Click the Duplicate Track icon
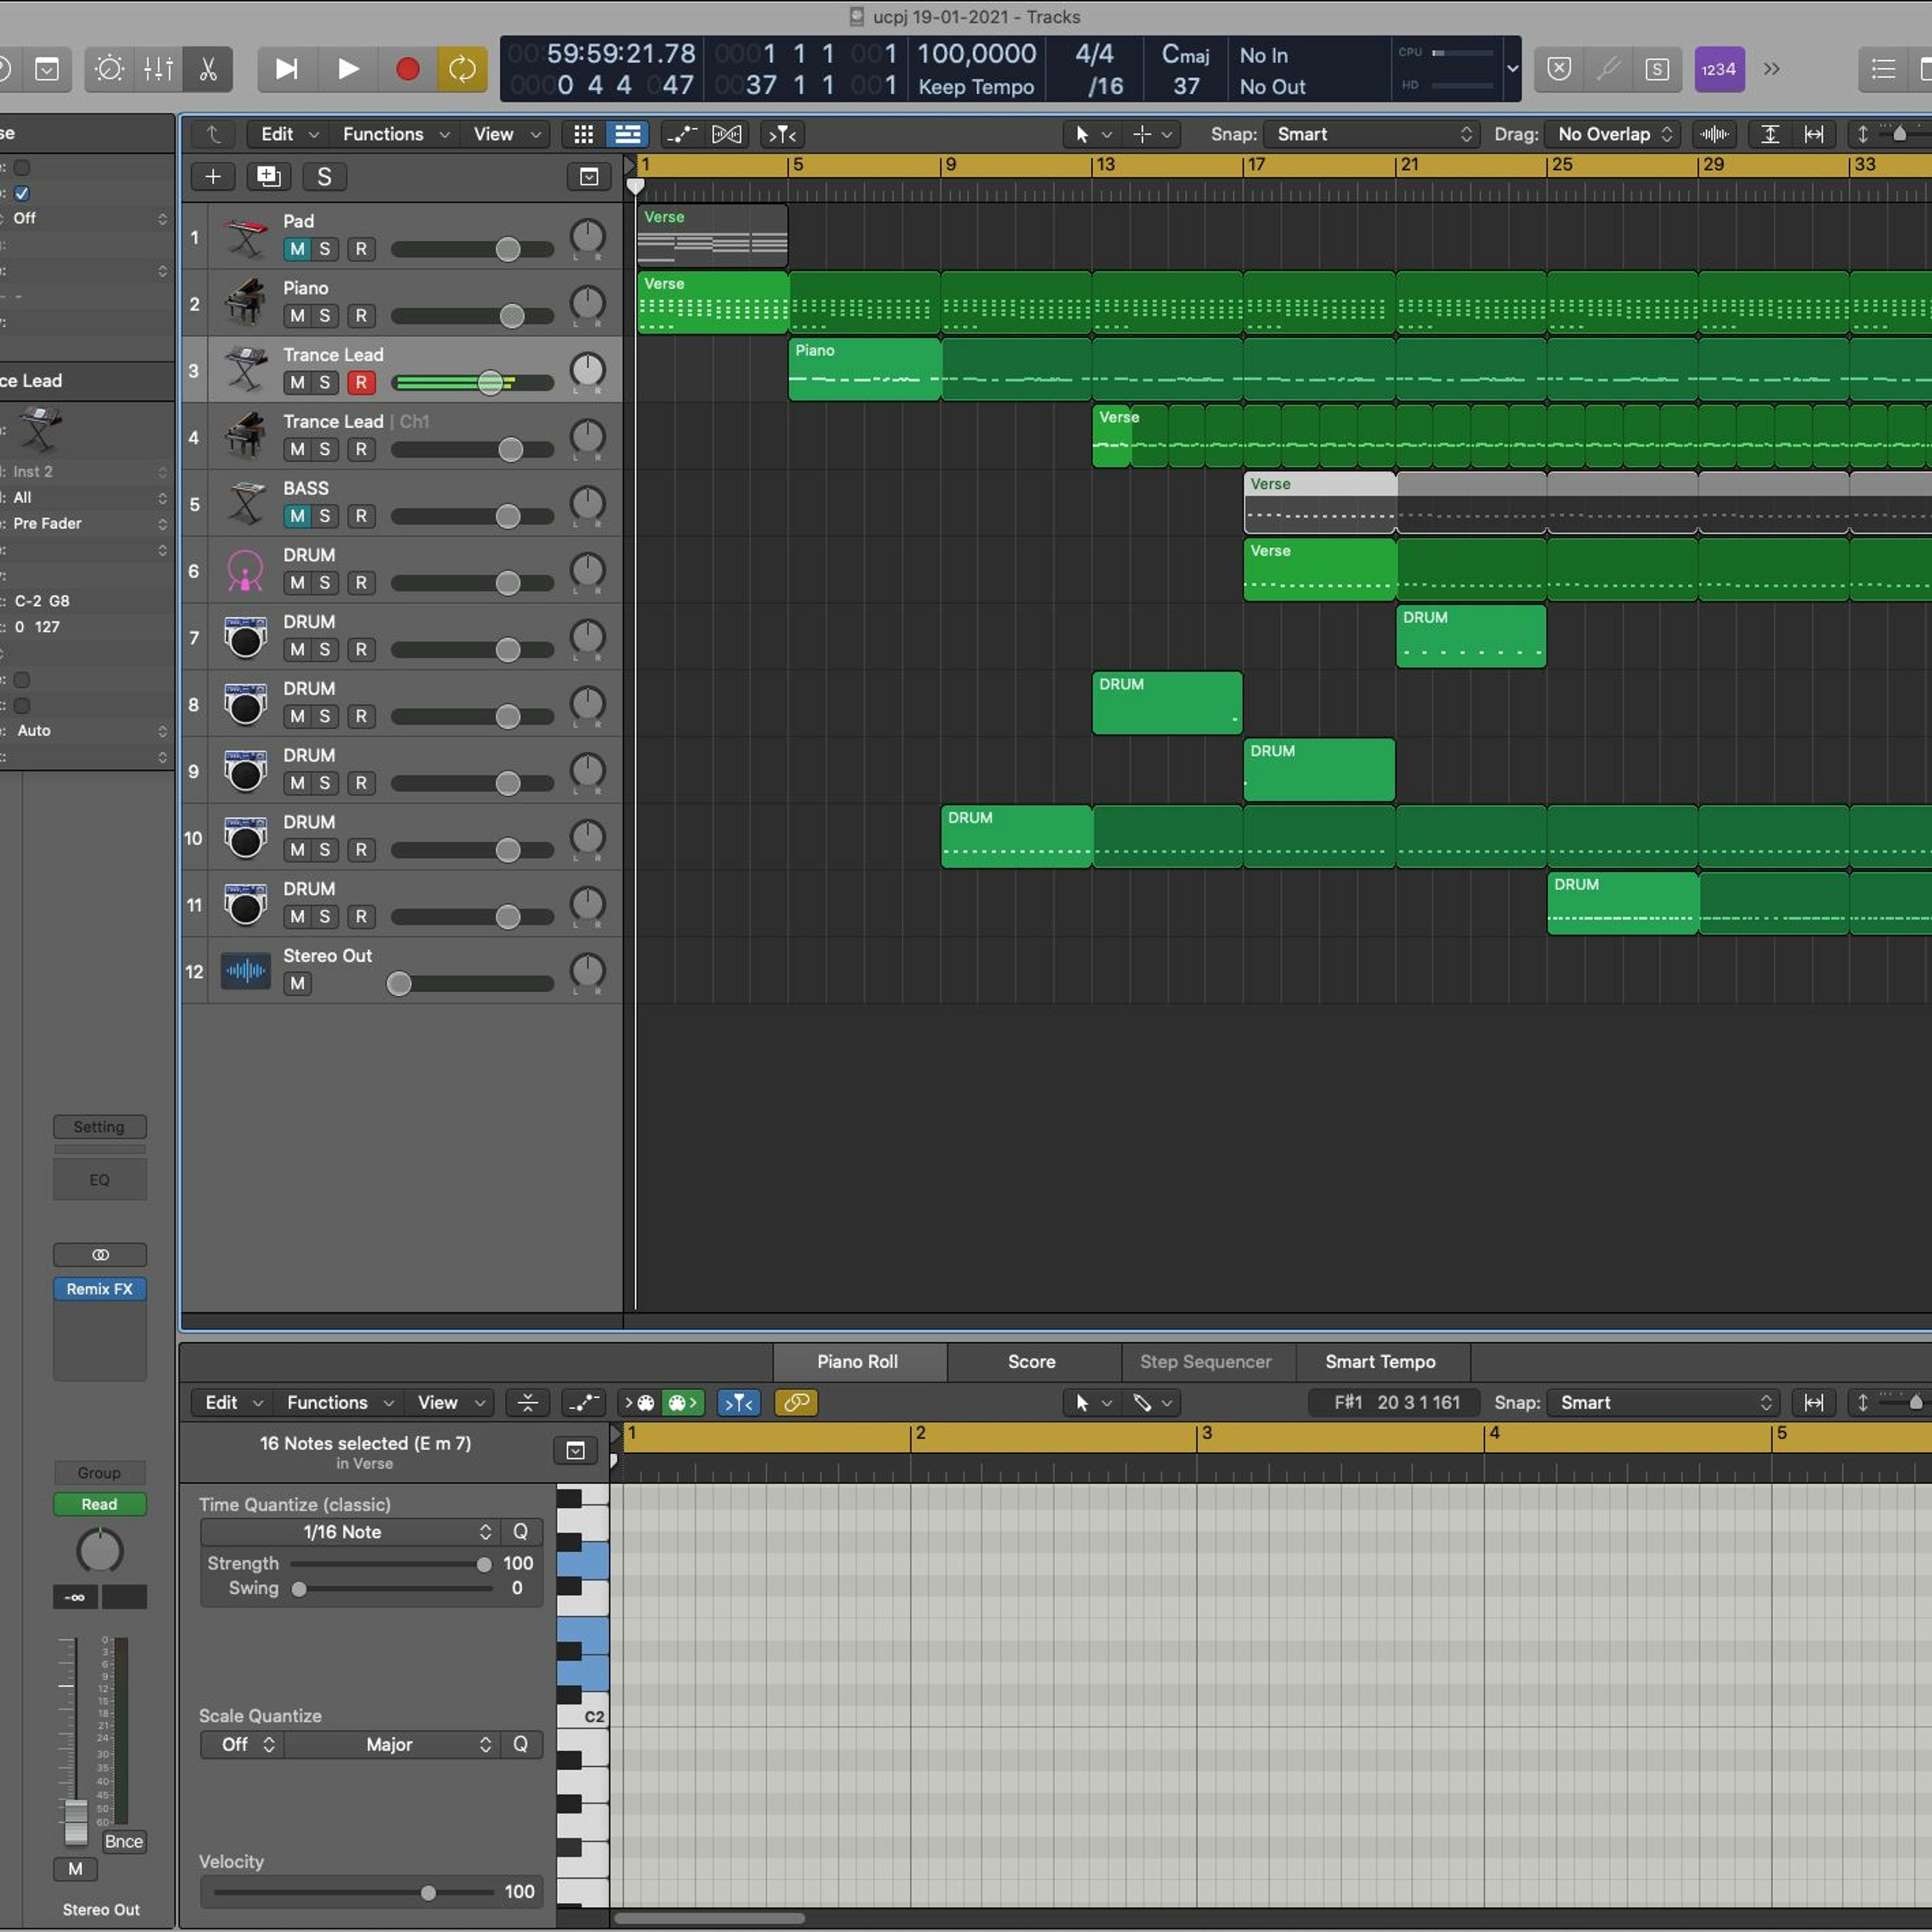This screenshot has height=1932, width=1932. tap(268, 177)
